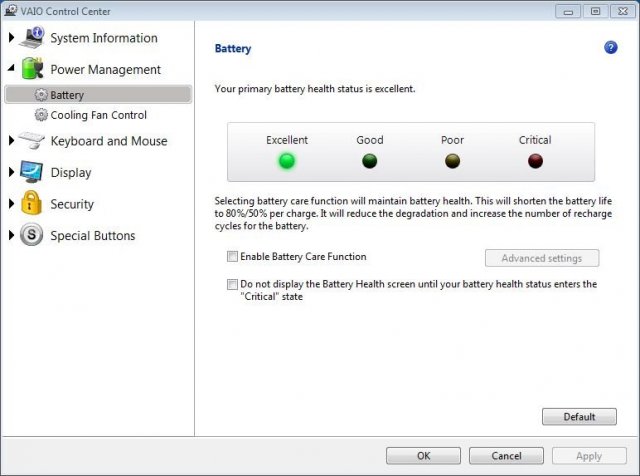The image size is (640, 476).
Task: Open help with the blue question mark icon
Action: (611, 48)
